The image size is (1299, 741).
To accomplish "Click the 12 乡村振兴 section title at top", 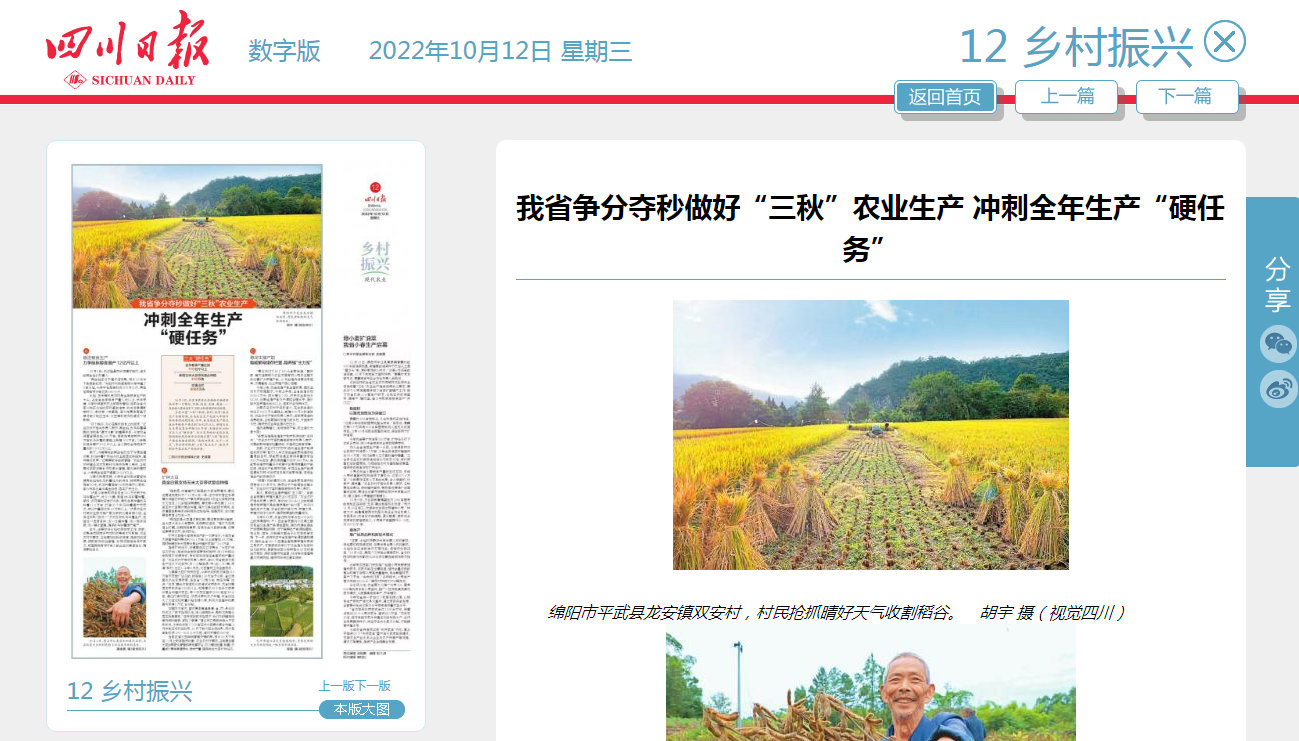I will pyautogui.click(x=1075, y=46).
